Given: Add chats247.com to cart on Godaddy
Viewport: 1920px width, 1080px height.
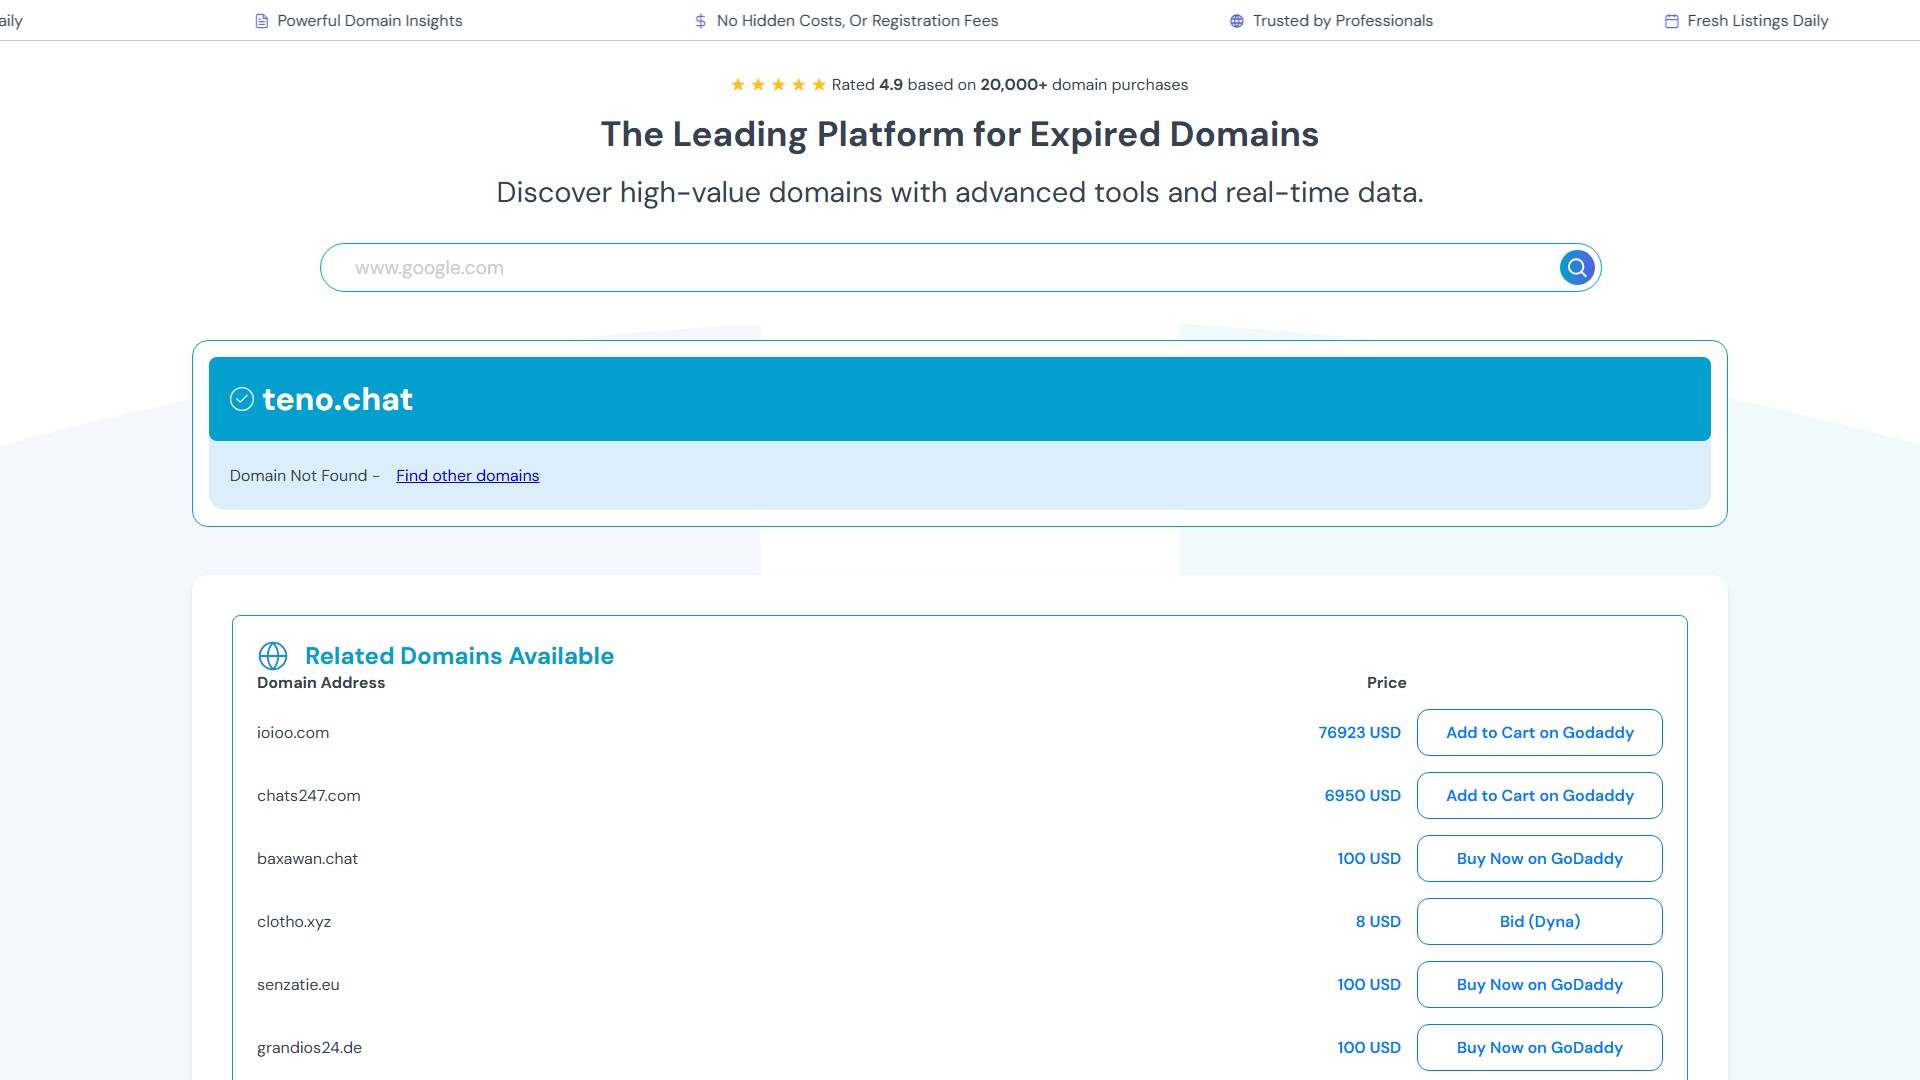Looking at the screenshot, I should click(x=1539, y=796).
